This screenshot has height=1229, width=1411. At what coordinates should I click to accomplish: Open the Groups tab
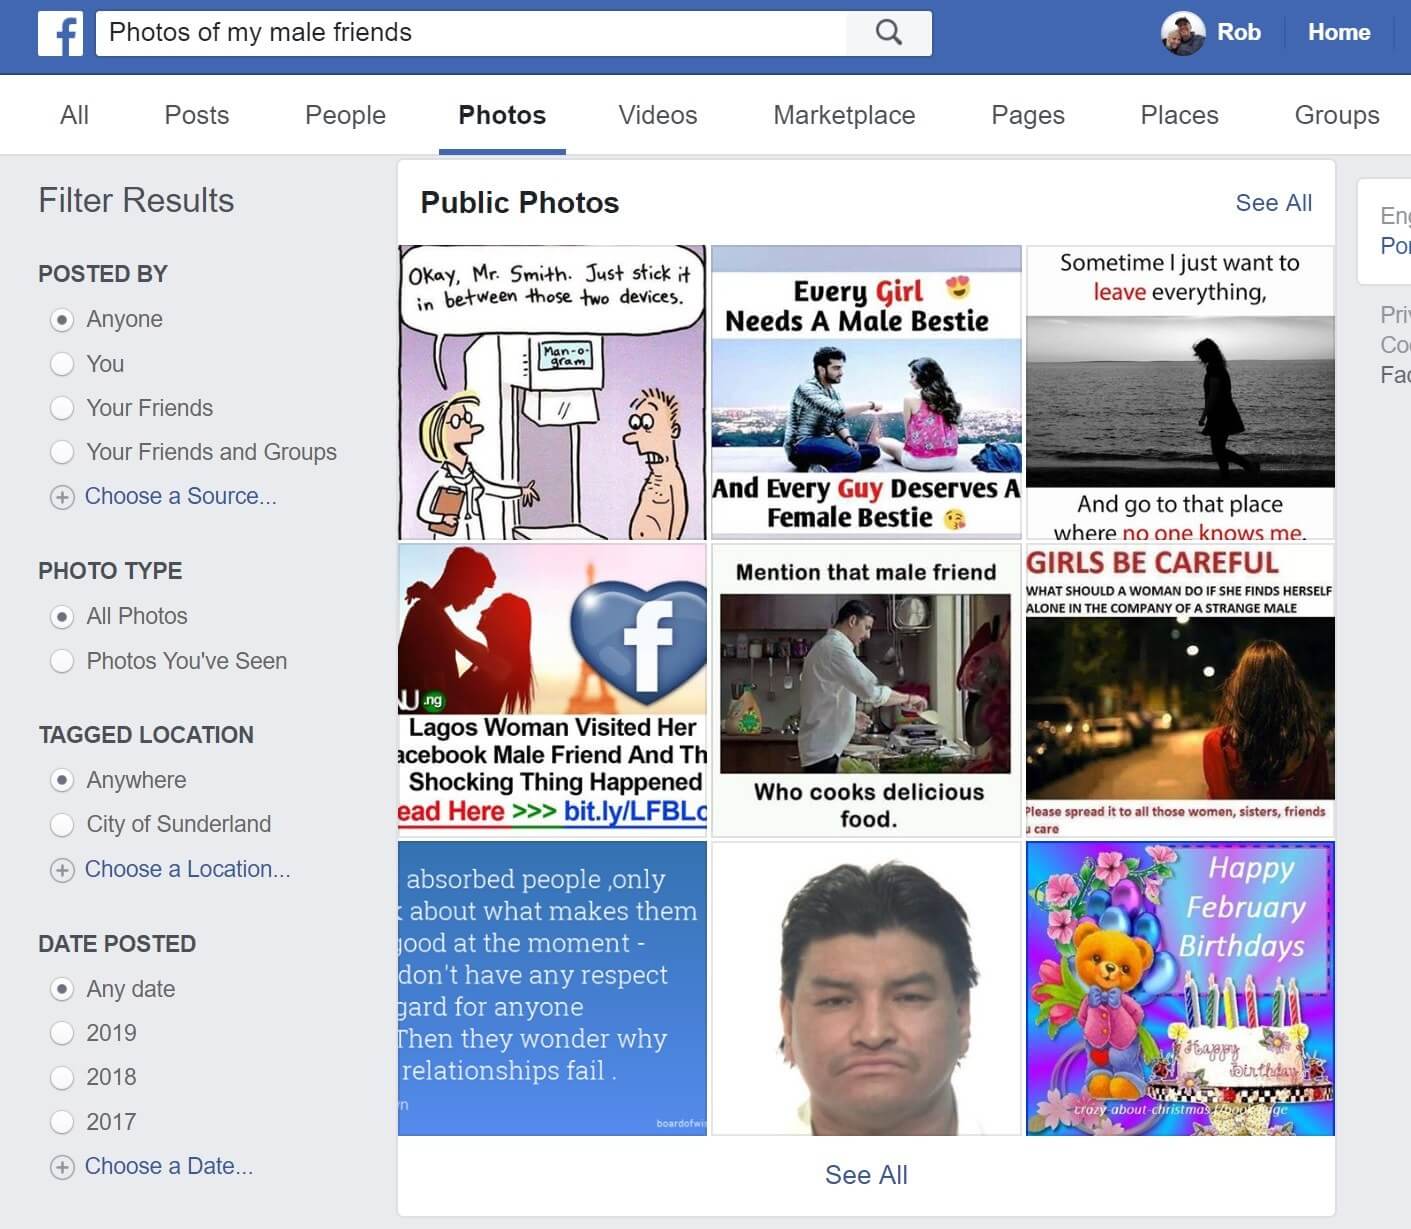tap(1337, 115)
